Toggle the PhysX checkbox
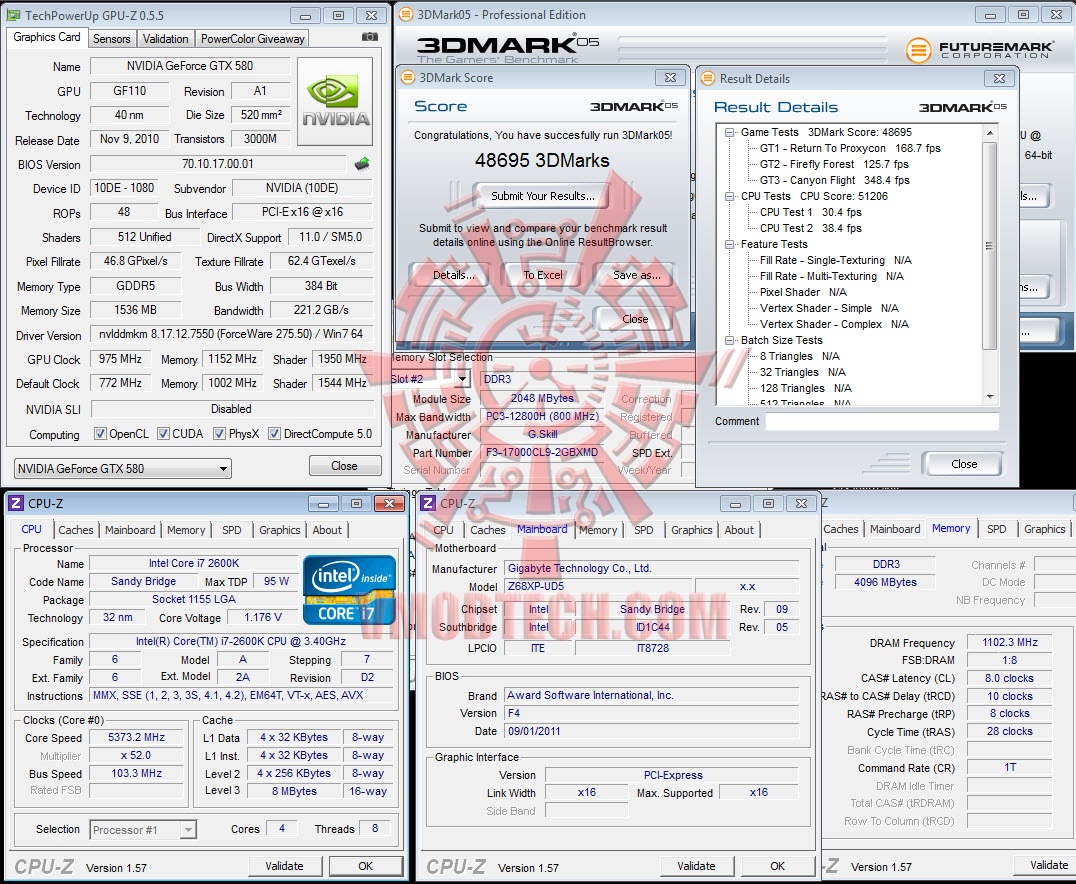The image size is (1076, 884). point(220,434)
